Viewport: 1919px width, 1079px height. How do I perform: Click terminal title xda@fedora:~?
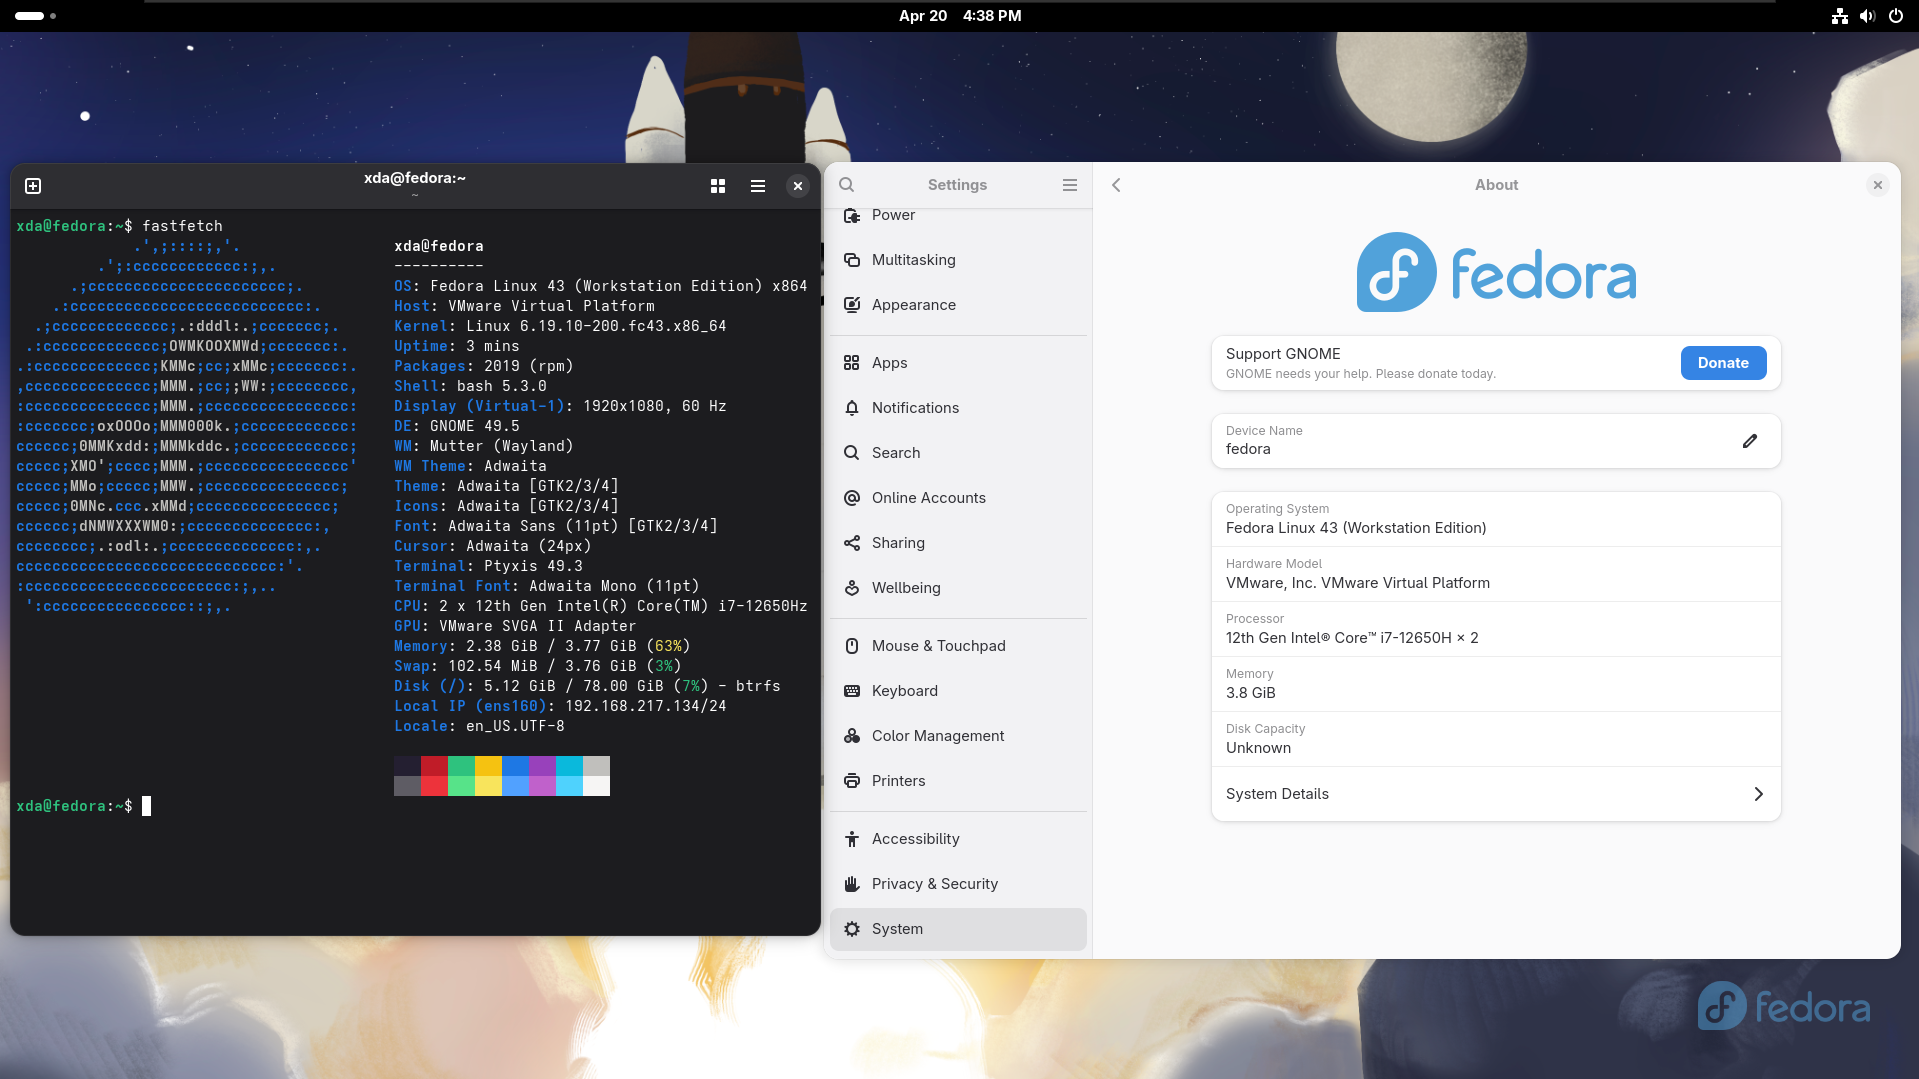click(415, 178)
